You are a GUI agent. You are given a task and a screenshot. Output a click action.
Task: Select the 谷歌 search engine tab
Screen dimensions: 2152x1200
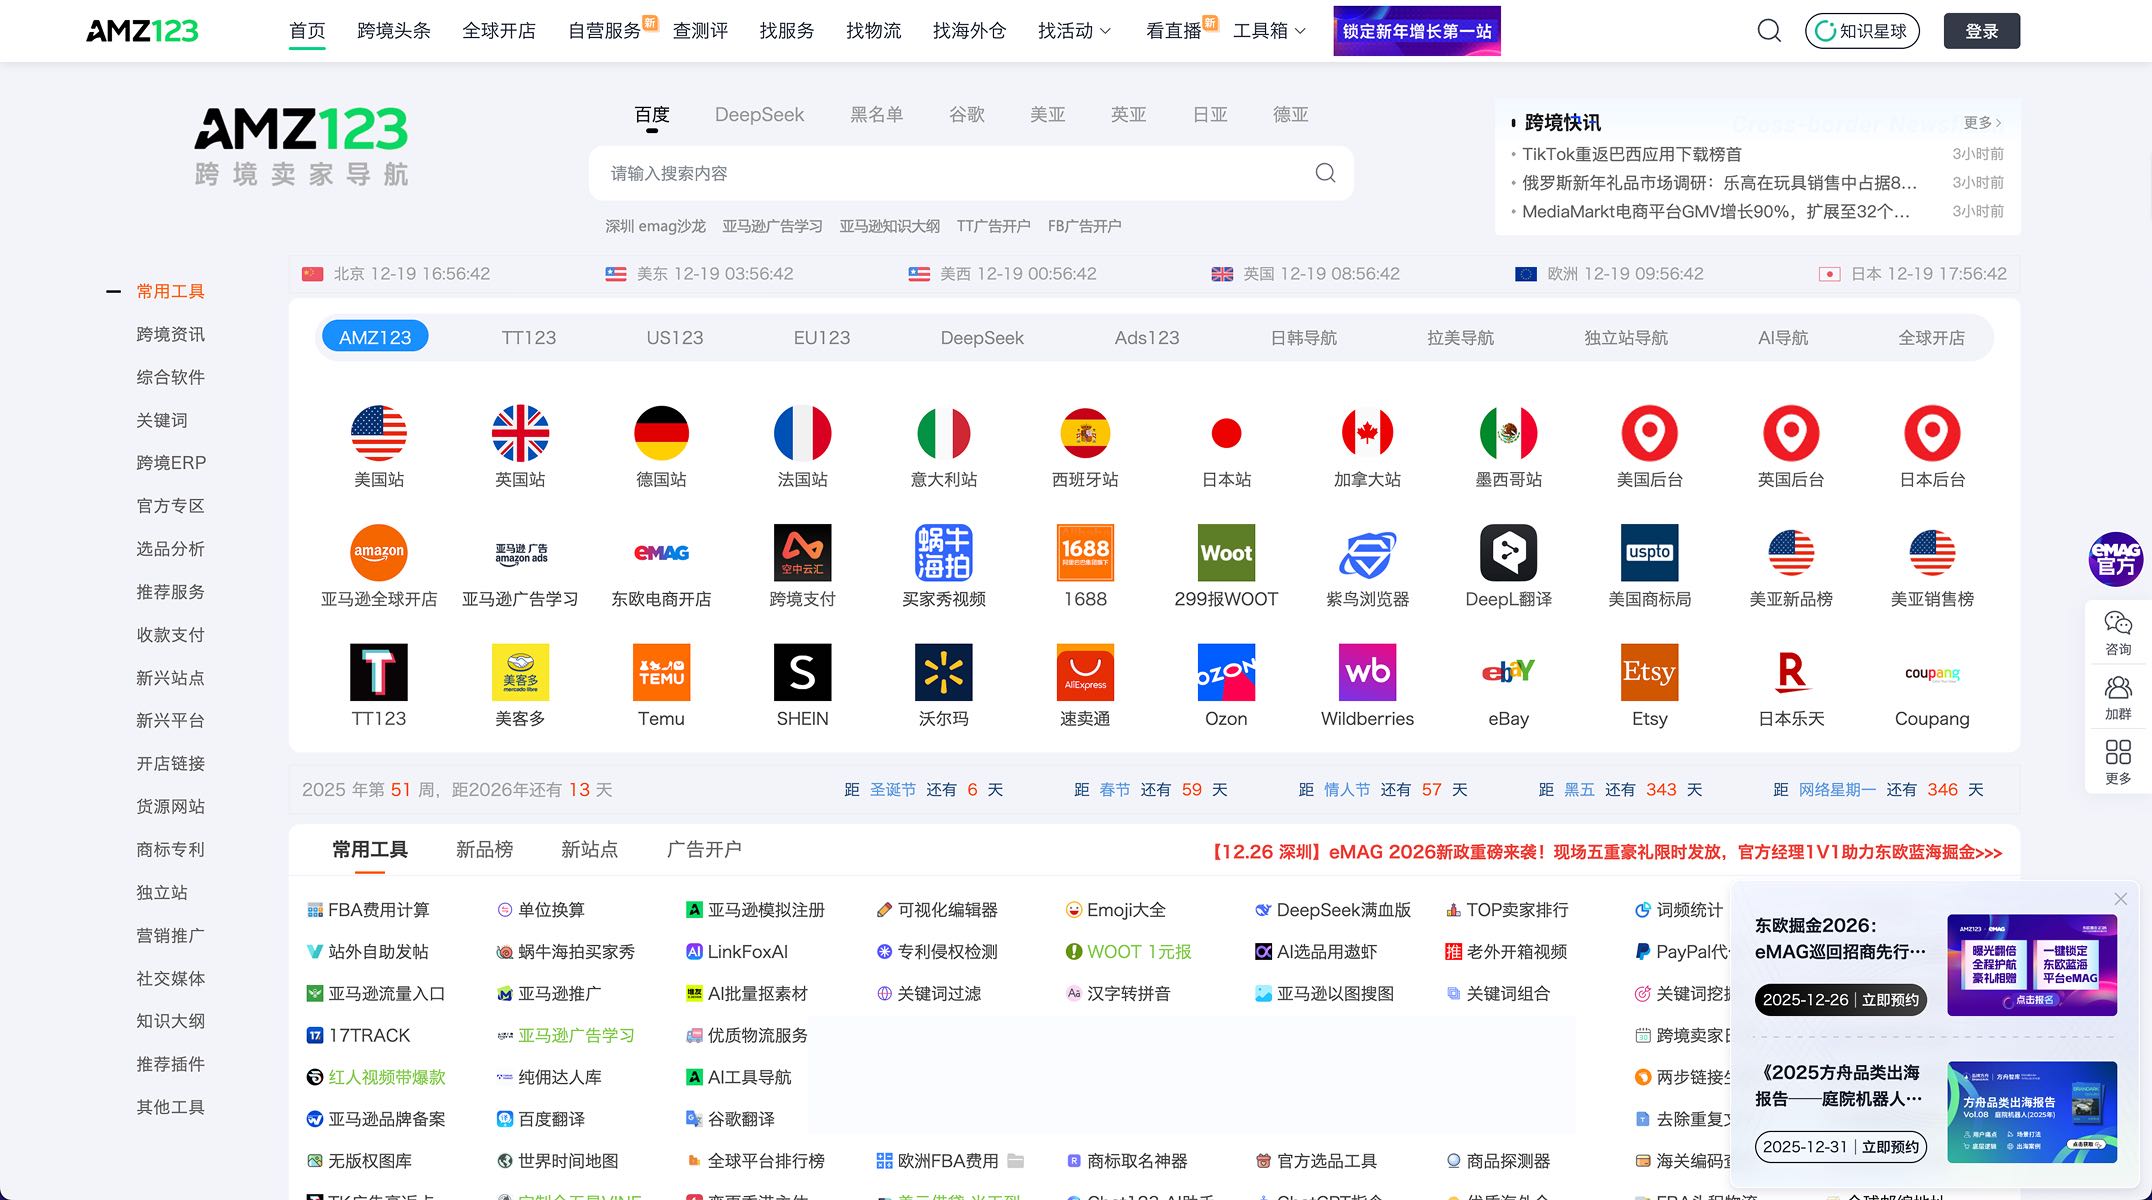point(966,114)
